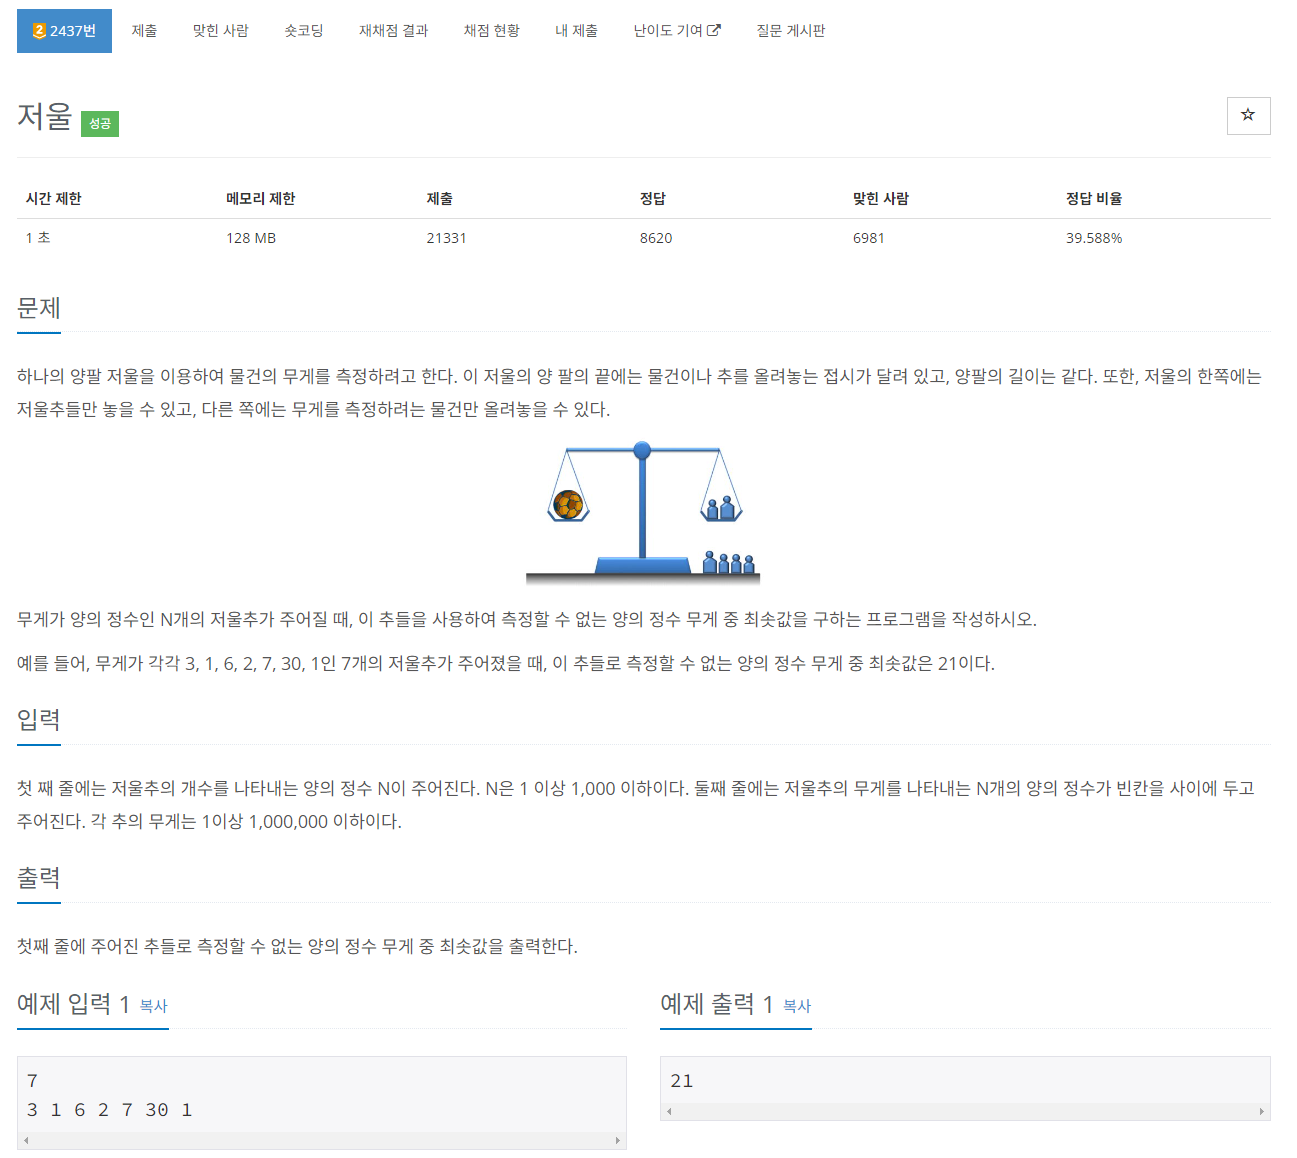
Task: Open the 제출 tab
Action: click(x=144, y=30)
